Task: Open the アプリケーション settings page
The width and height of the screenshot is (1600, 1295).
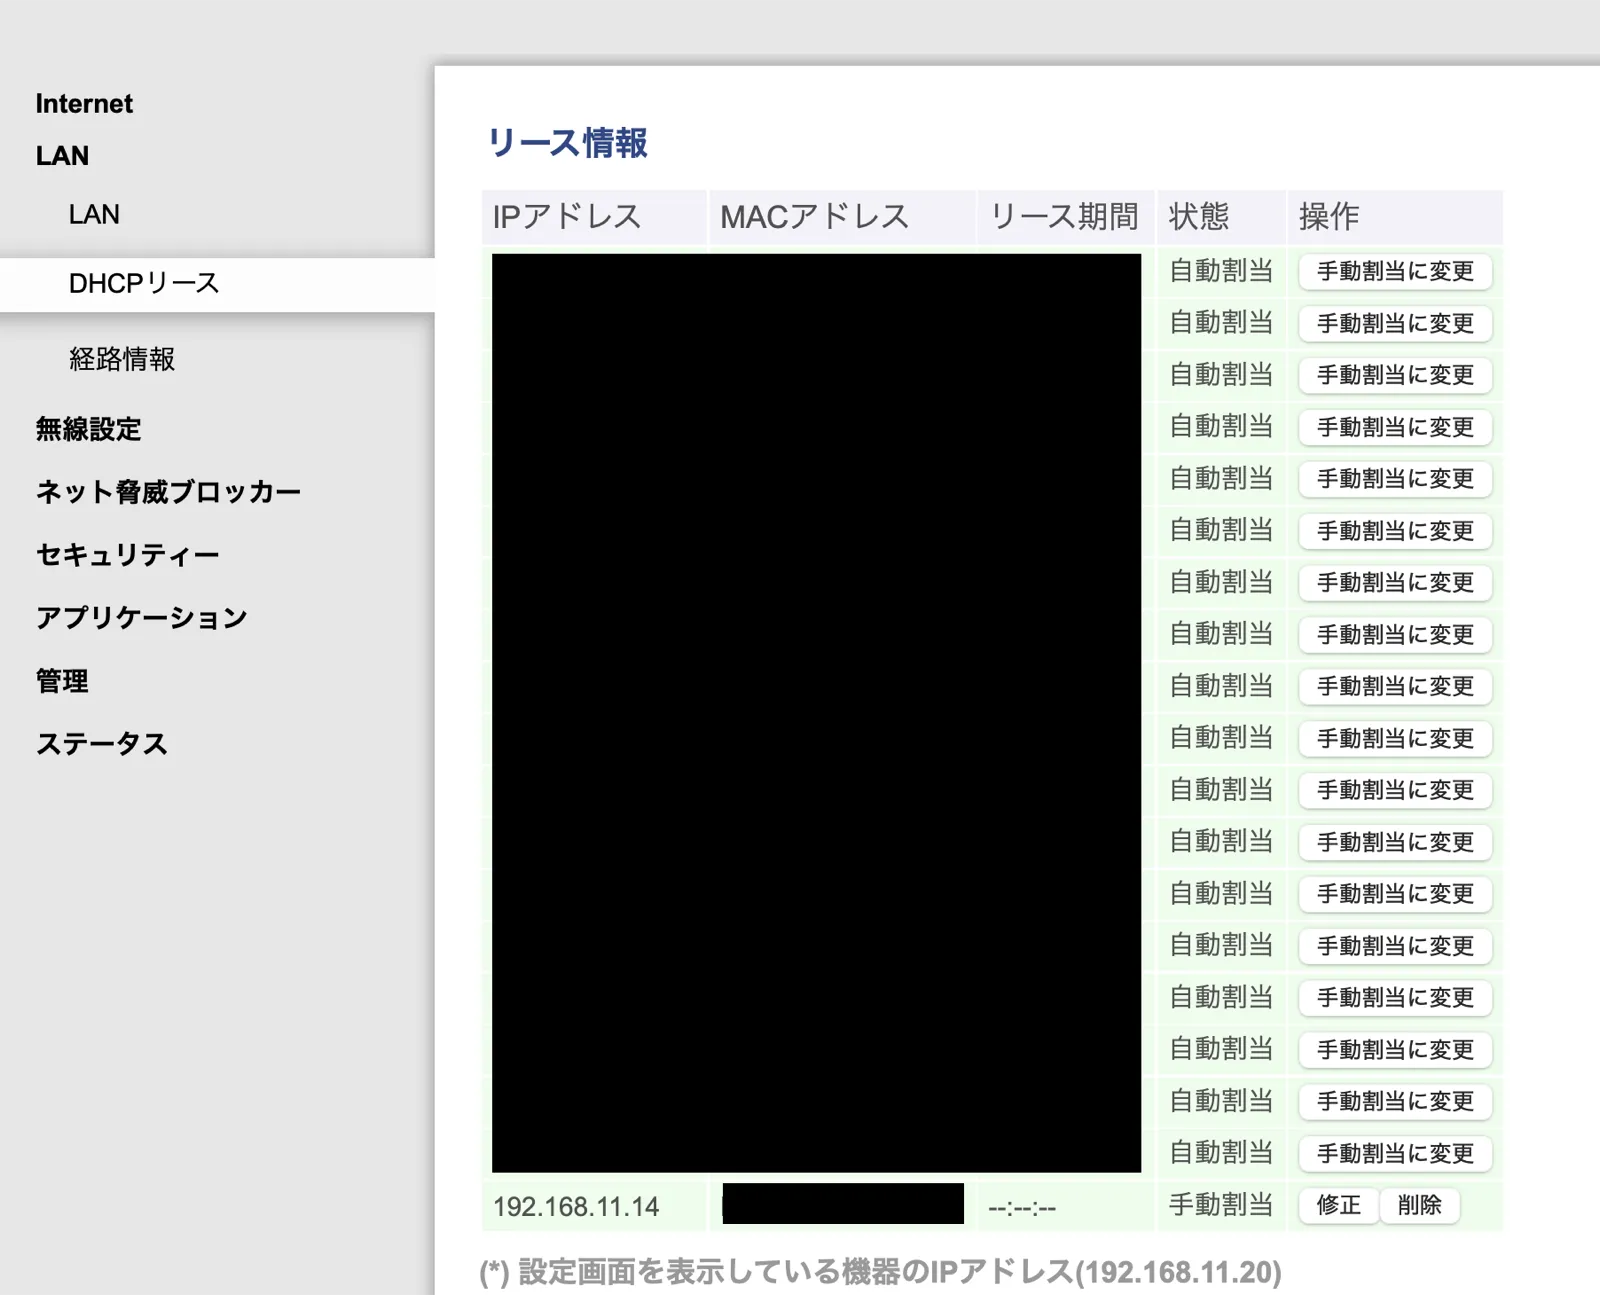Action: tap(141, 617)
